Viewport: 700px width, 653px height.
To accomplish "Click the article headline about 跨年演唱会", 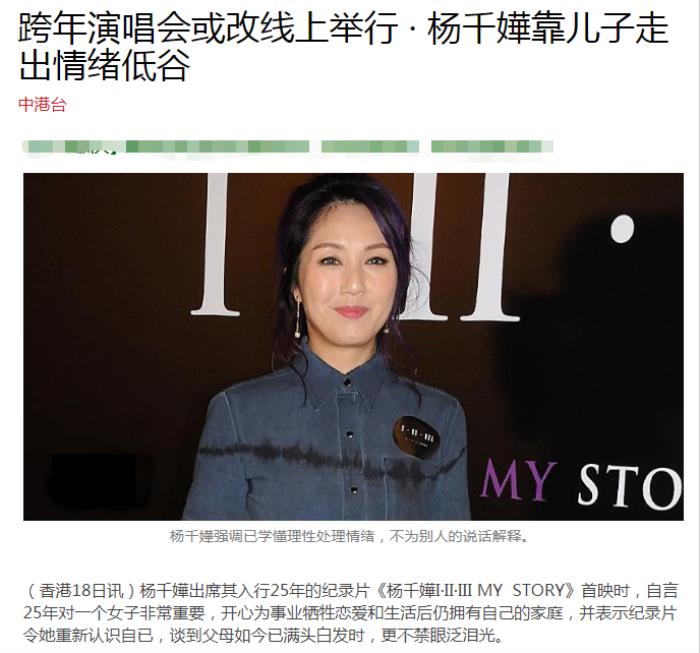I will [x=343, y=47].
